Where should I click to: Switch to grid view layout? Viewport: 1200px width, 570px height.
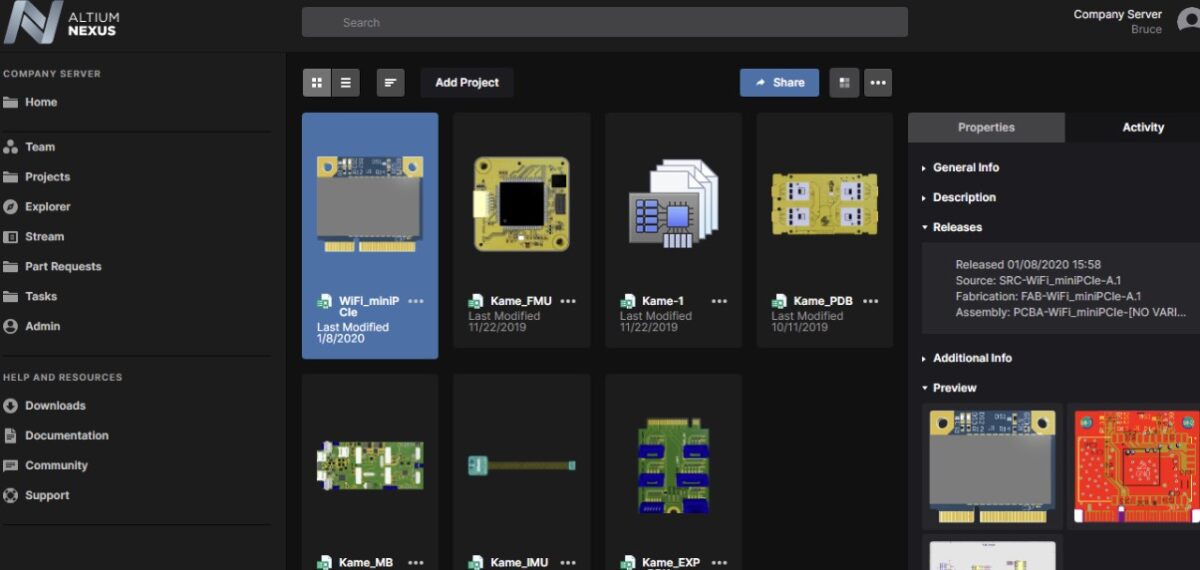pos(317,83)
